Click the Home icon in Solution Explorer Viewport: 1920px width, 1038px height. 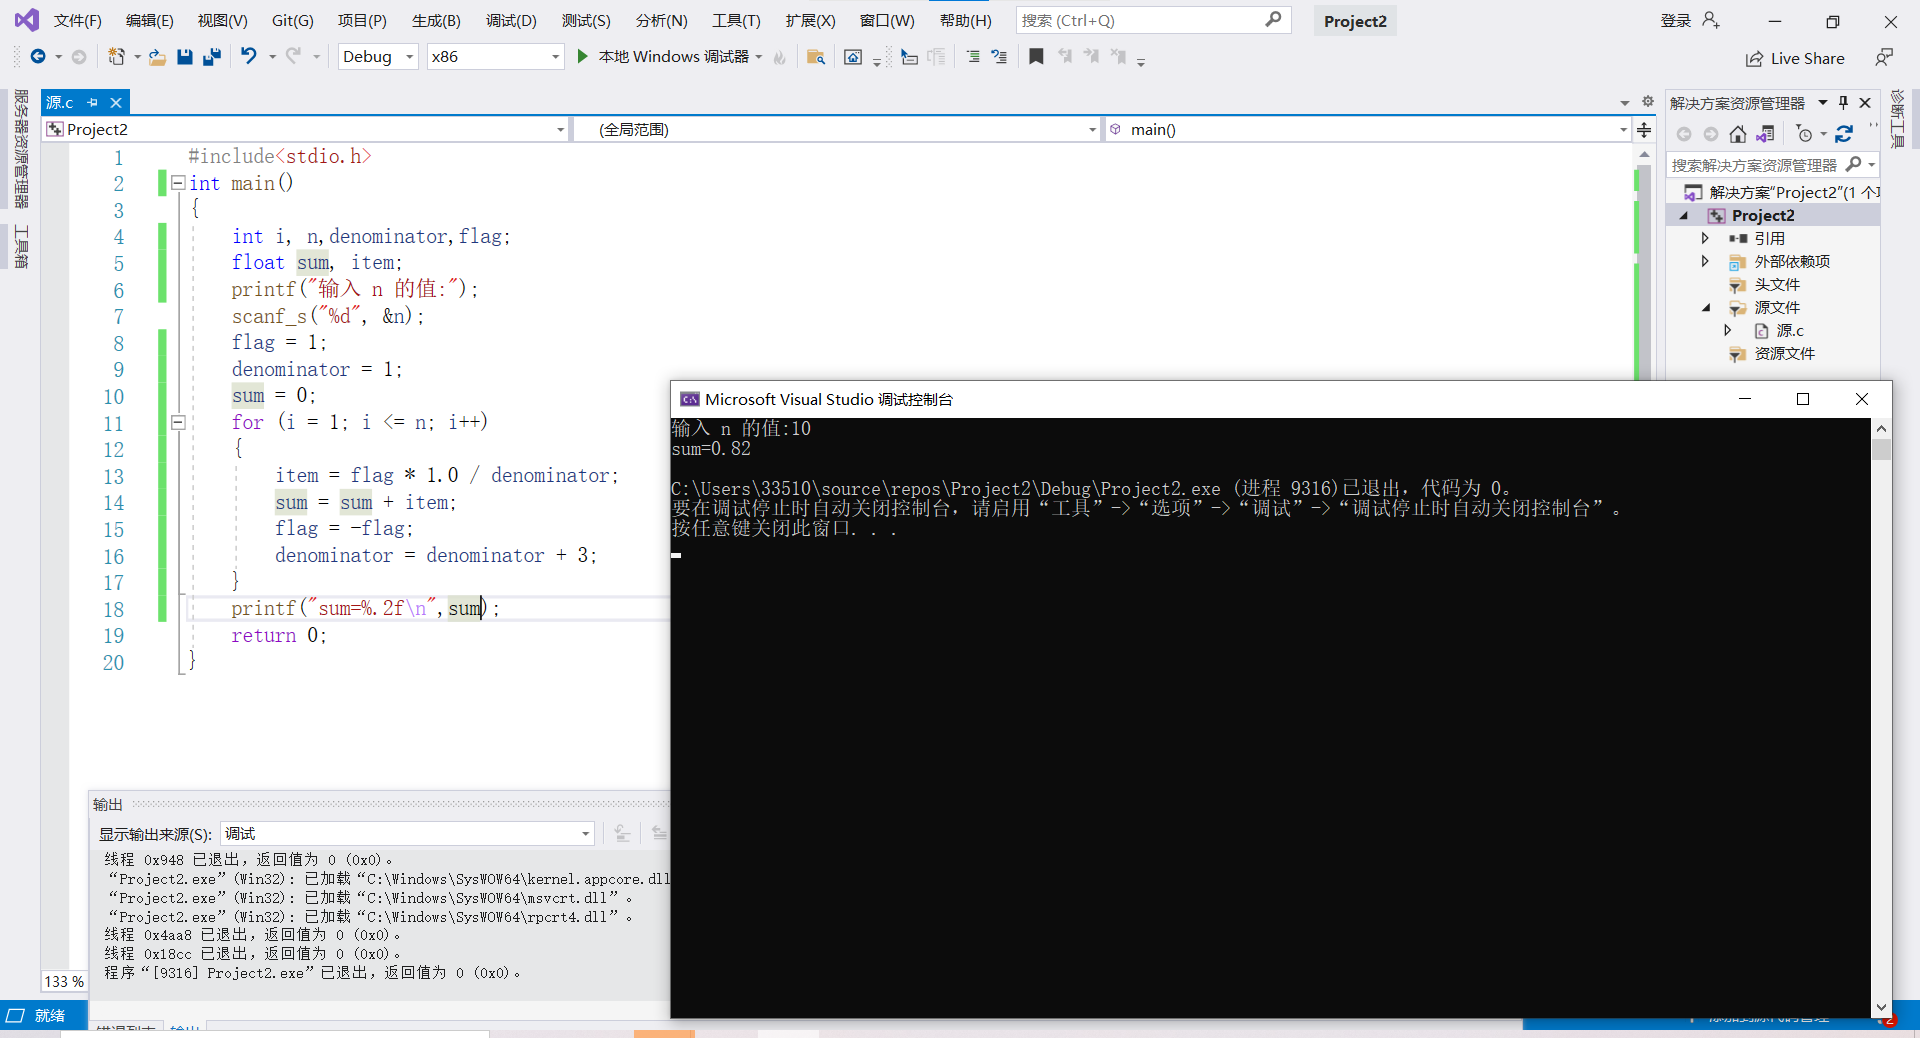[1738, 134]
